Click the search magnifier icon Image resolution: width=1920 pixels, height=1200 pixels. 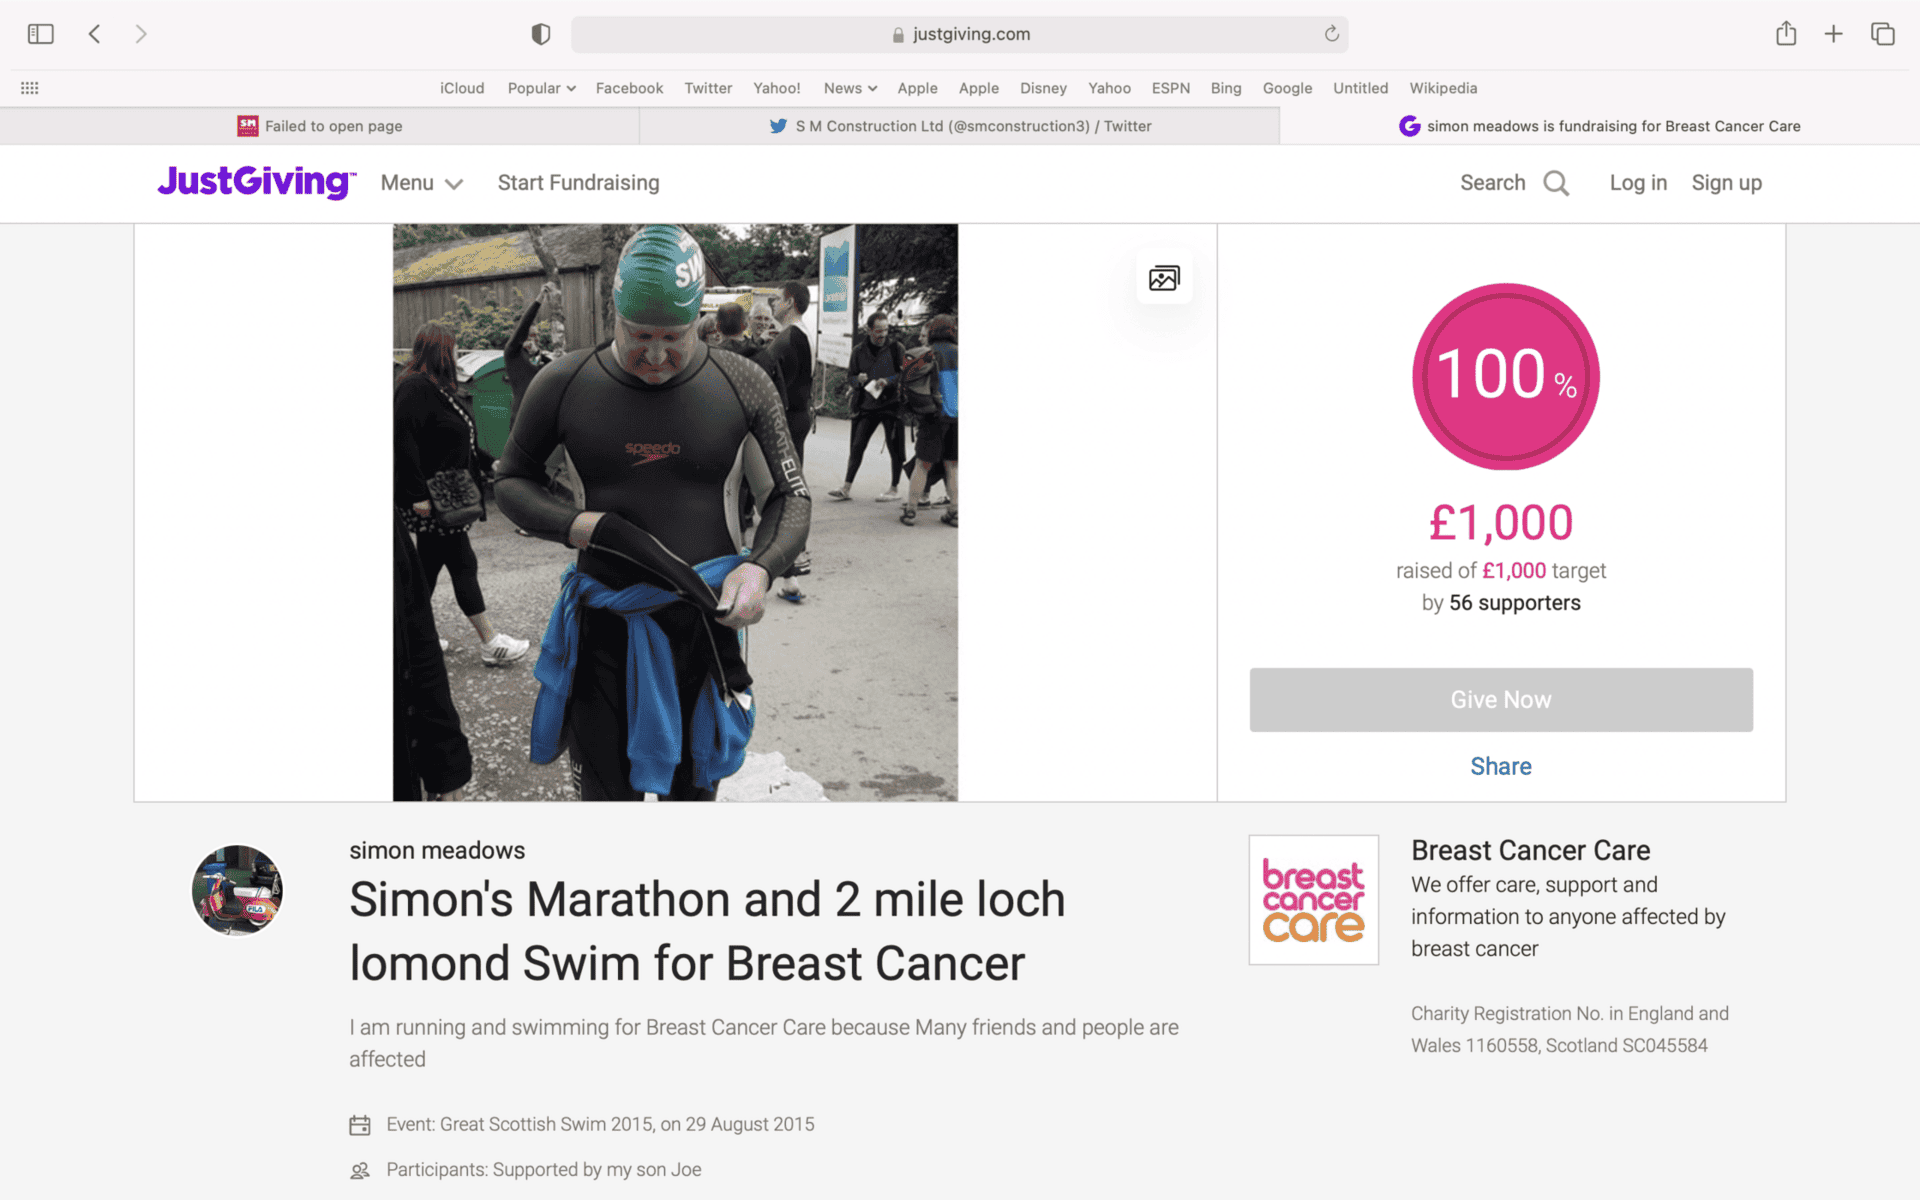[x=1556, y=183]
